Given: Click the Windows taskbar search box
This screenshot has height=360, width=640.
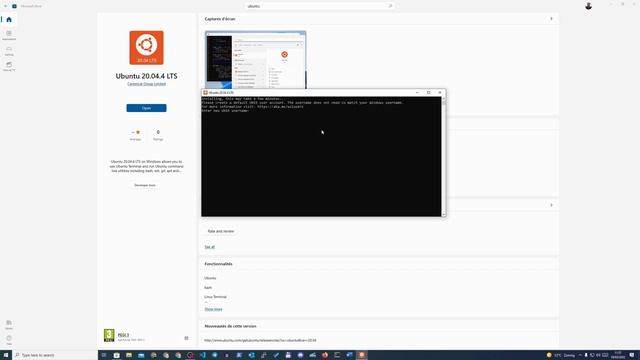Looking at the screenshot, I should coord(55,355).
